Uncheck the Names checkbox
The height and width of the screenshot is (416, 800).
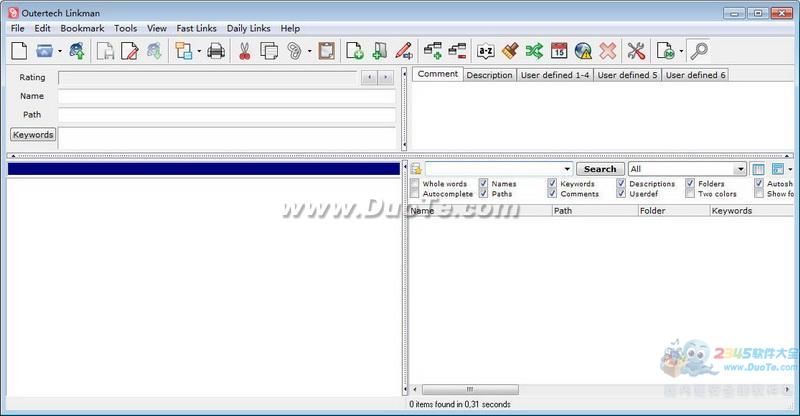(483, 183)
